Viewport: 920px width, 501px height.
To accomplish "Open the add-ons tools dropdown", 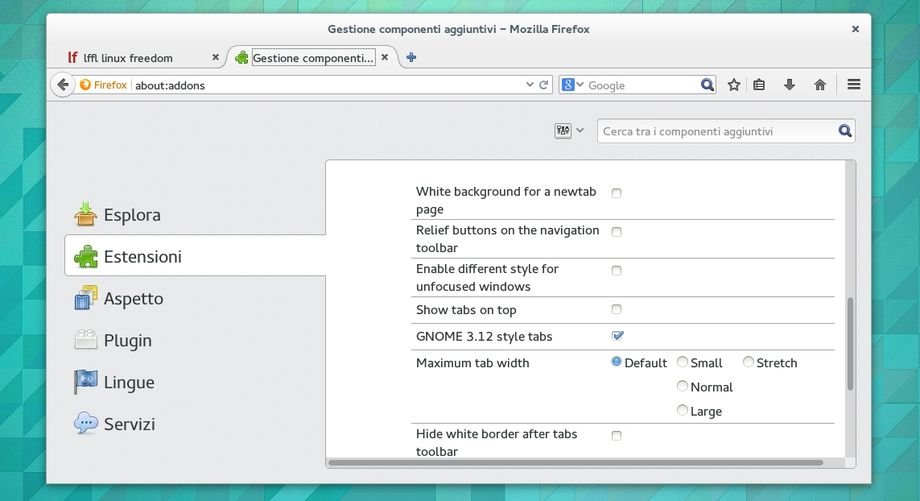I will coord(569,131).
